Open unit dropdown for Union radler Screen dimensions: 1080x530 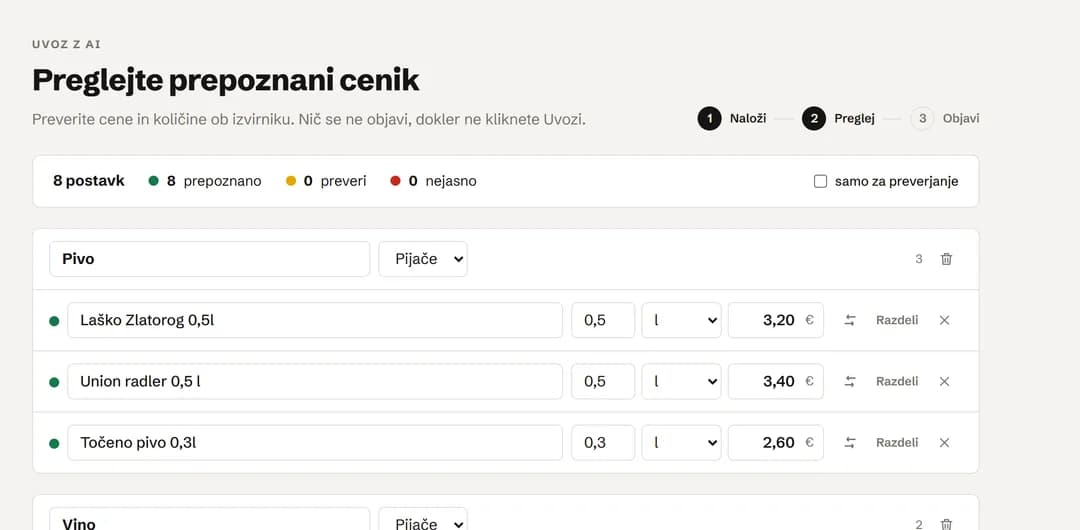pos(681,381)
